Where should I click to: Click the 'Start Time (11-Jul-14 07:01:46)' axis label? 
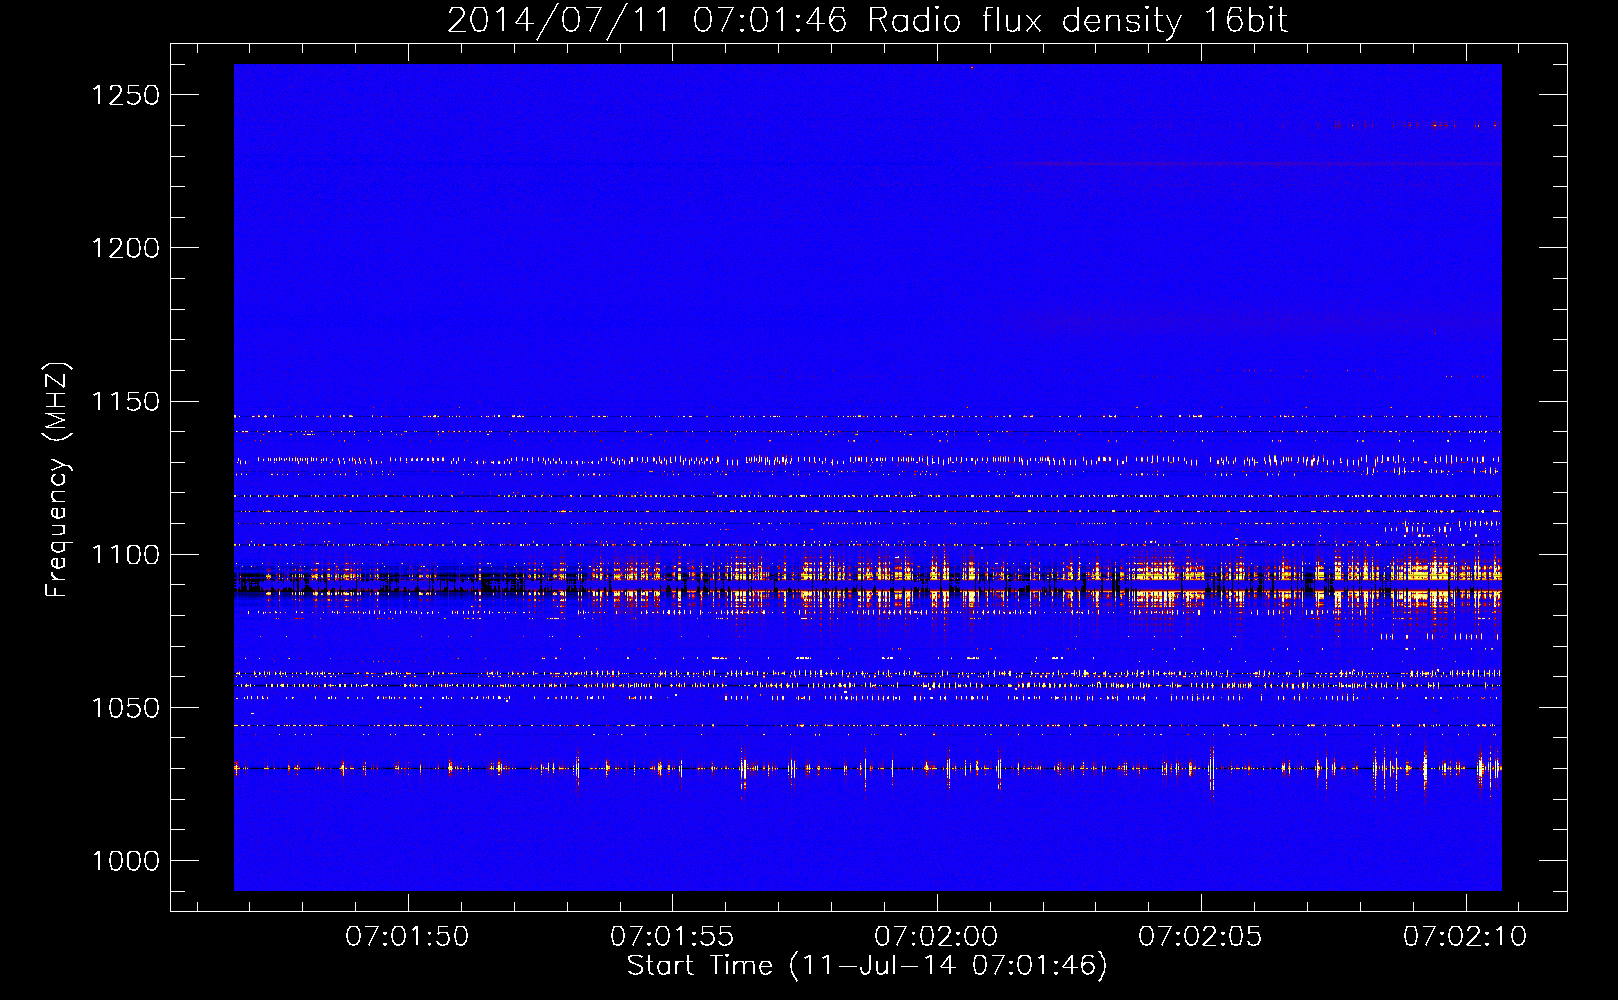(x=867, y=966)
